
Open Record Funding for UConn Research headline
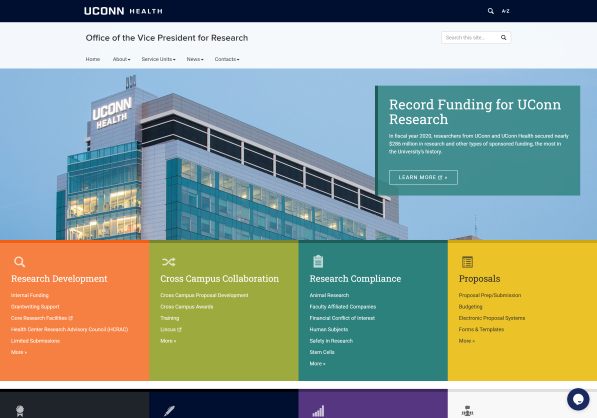coord(475,112)
